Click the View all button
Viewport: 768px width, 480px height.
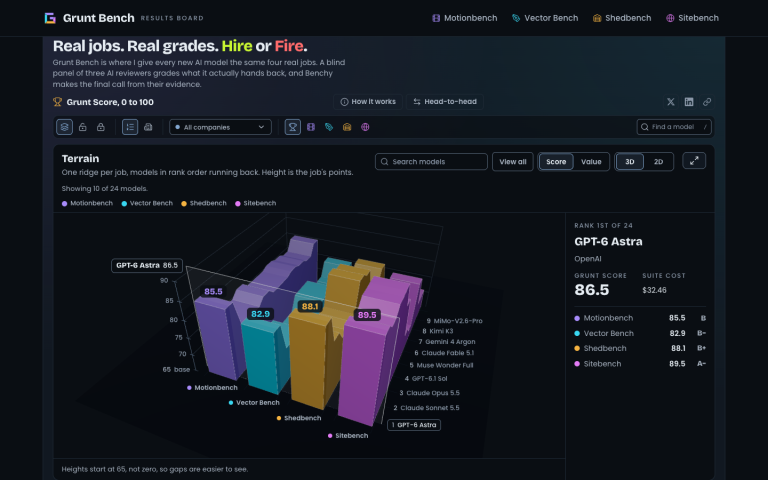512,162
